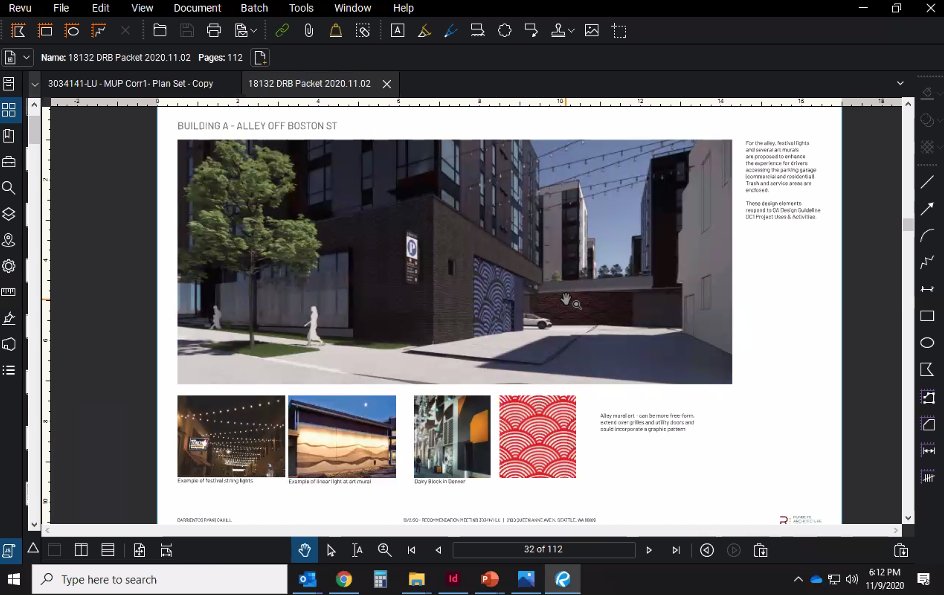Attach a file with the paperclip icon
Image resolution: width=944 pixels, height=595 pixels.
308,30
